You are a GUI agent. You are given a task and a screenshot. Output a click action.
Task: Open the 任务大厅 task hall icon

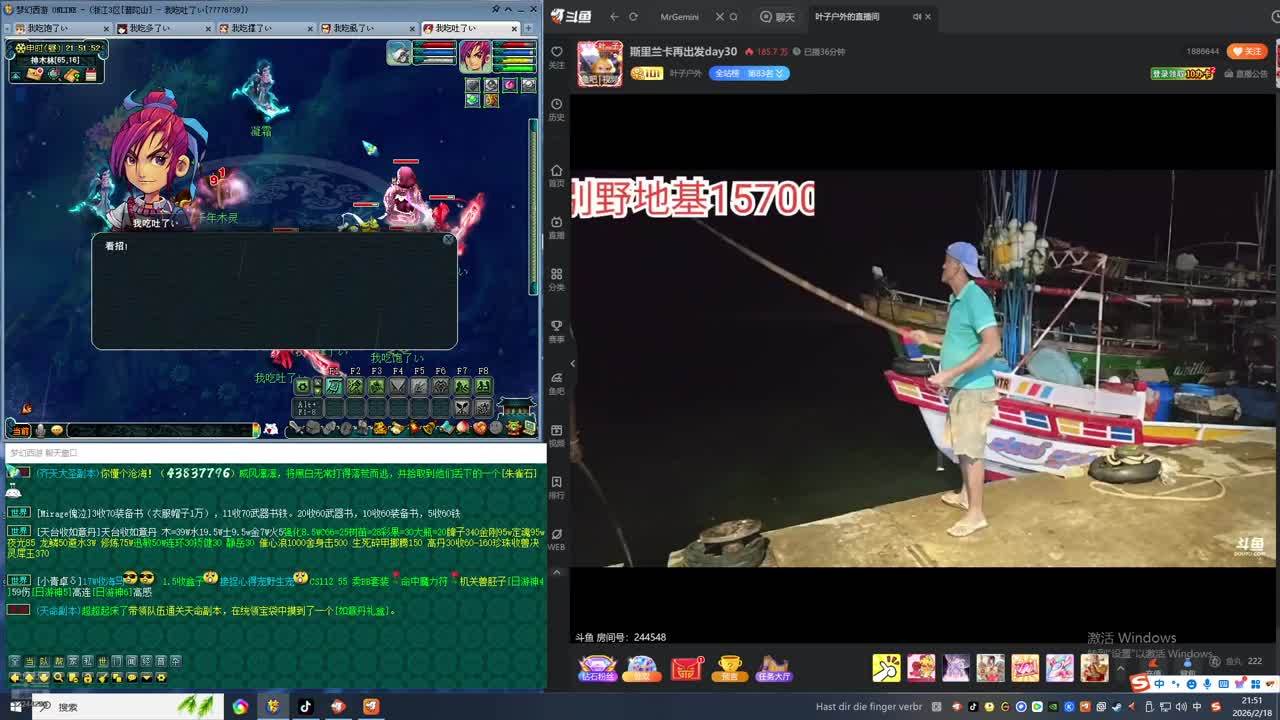pyautogui.click(x=774, y=668)
